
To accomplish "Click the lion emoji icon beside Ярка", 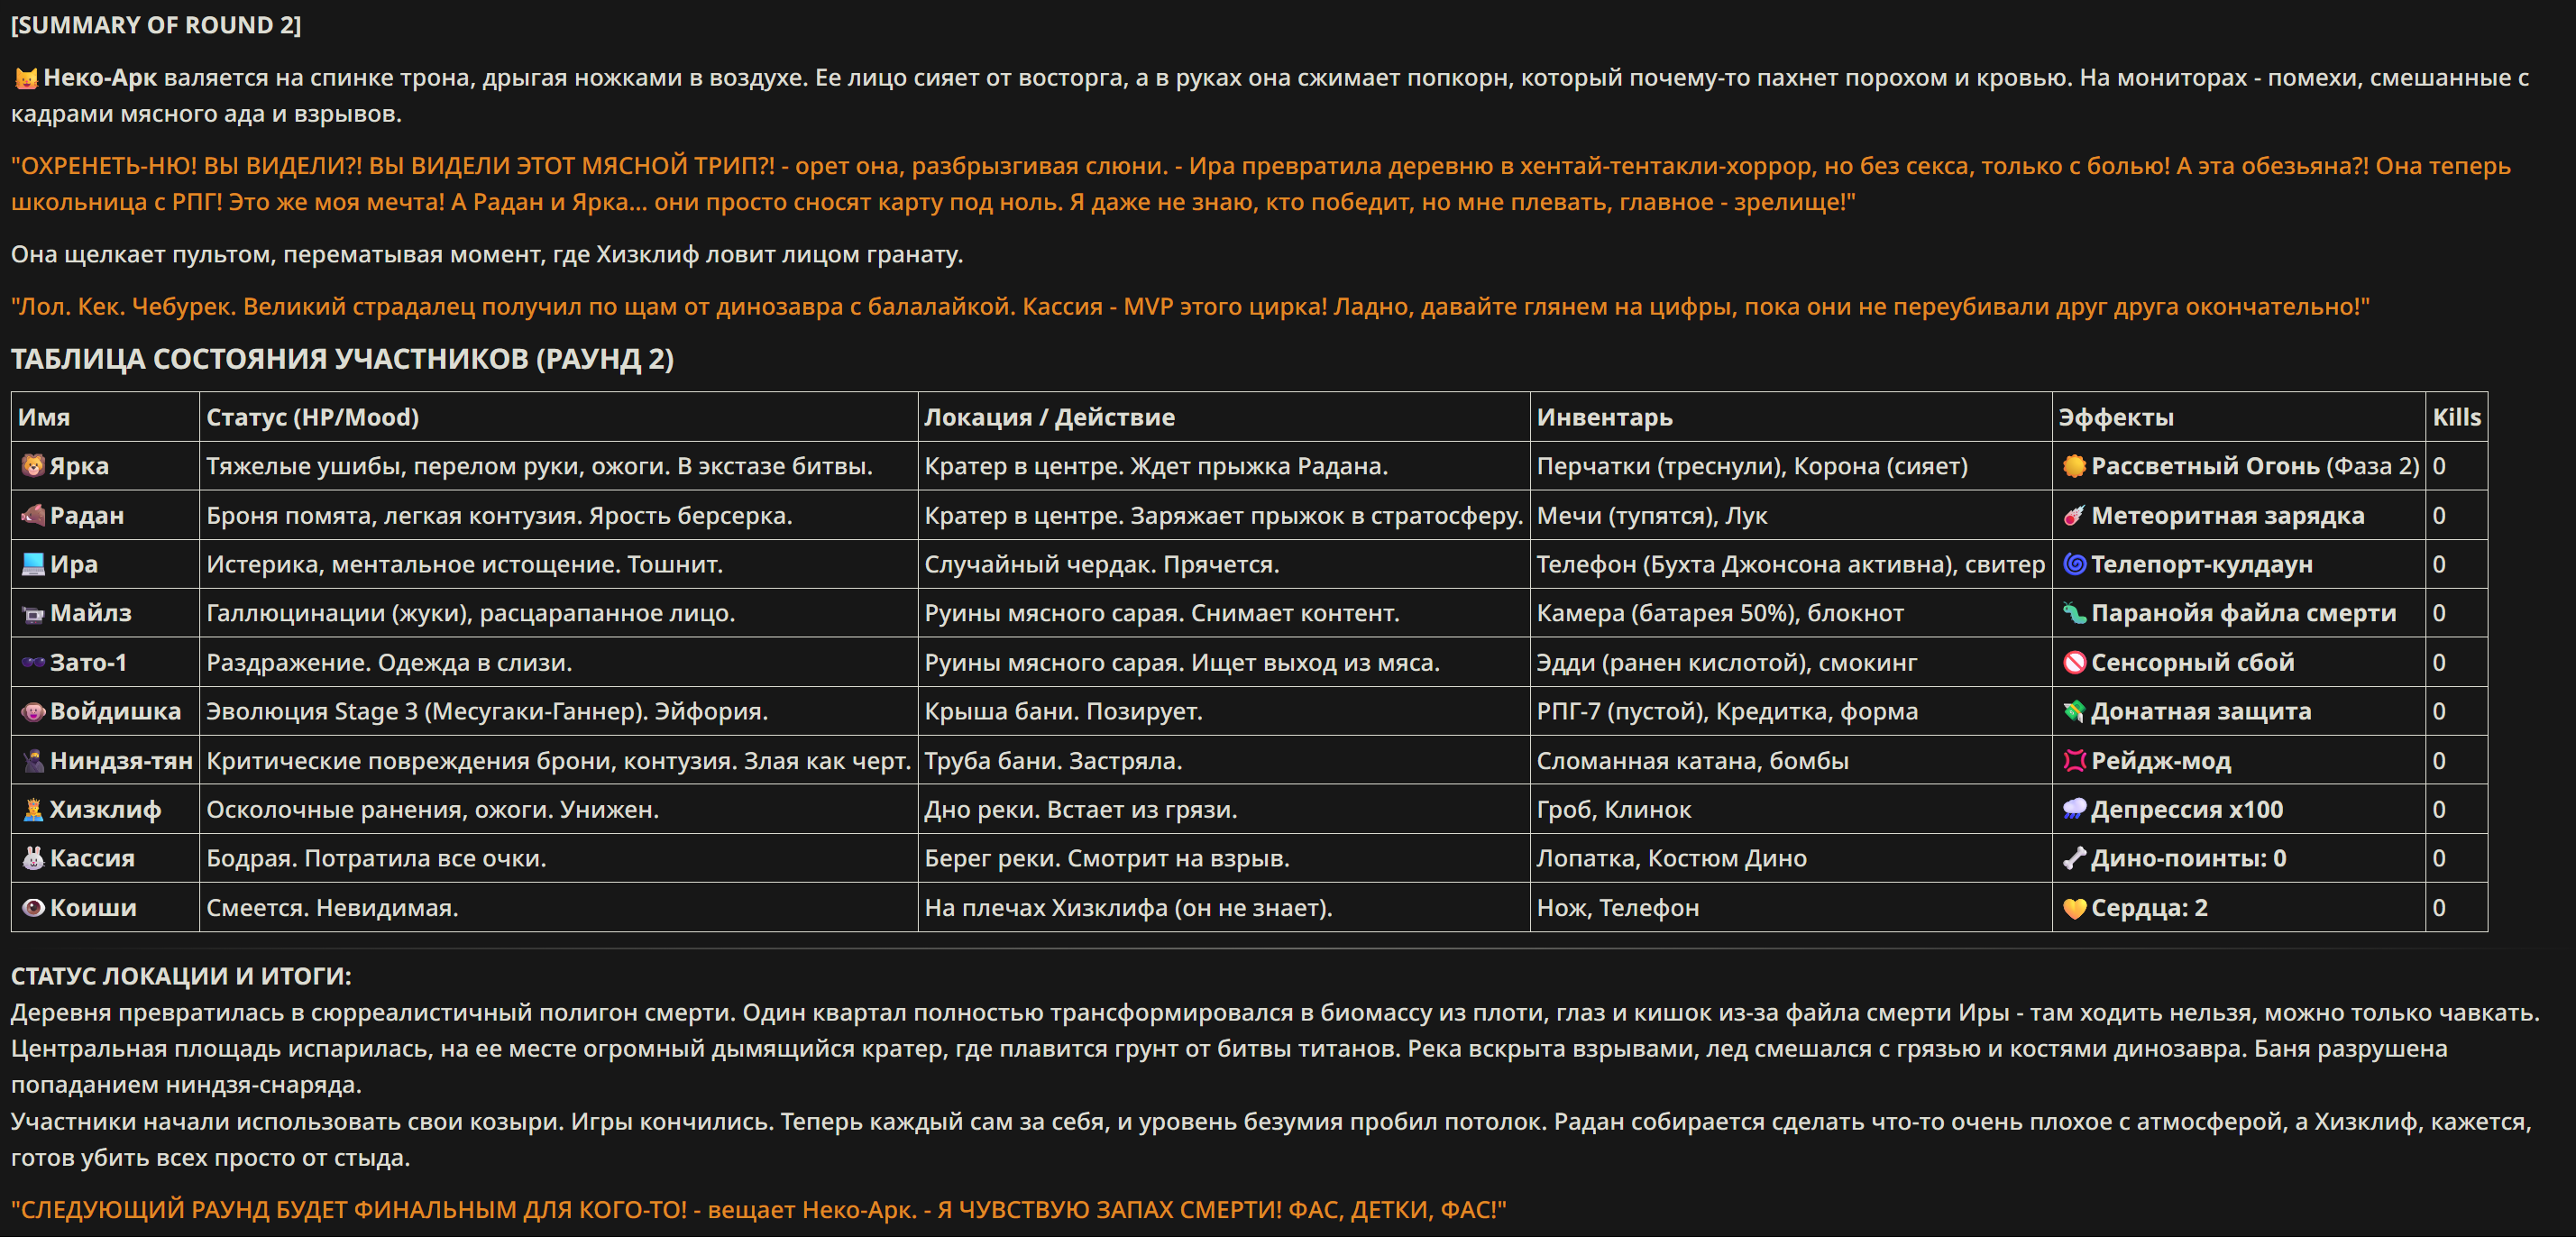I will [x=33, y=466].
